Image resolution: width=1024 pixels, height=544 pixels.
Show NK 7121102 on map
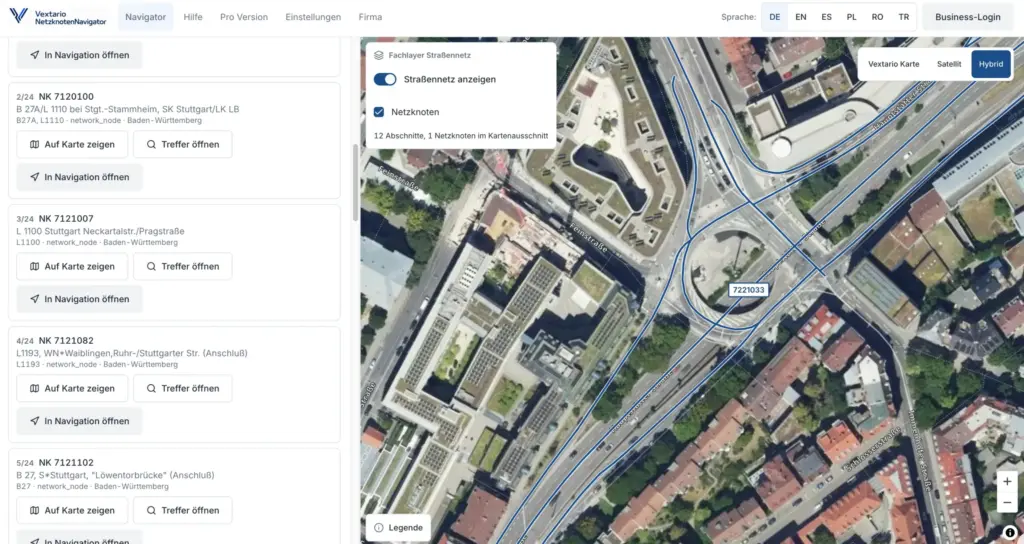pos(72,511)
